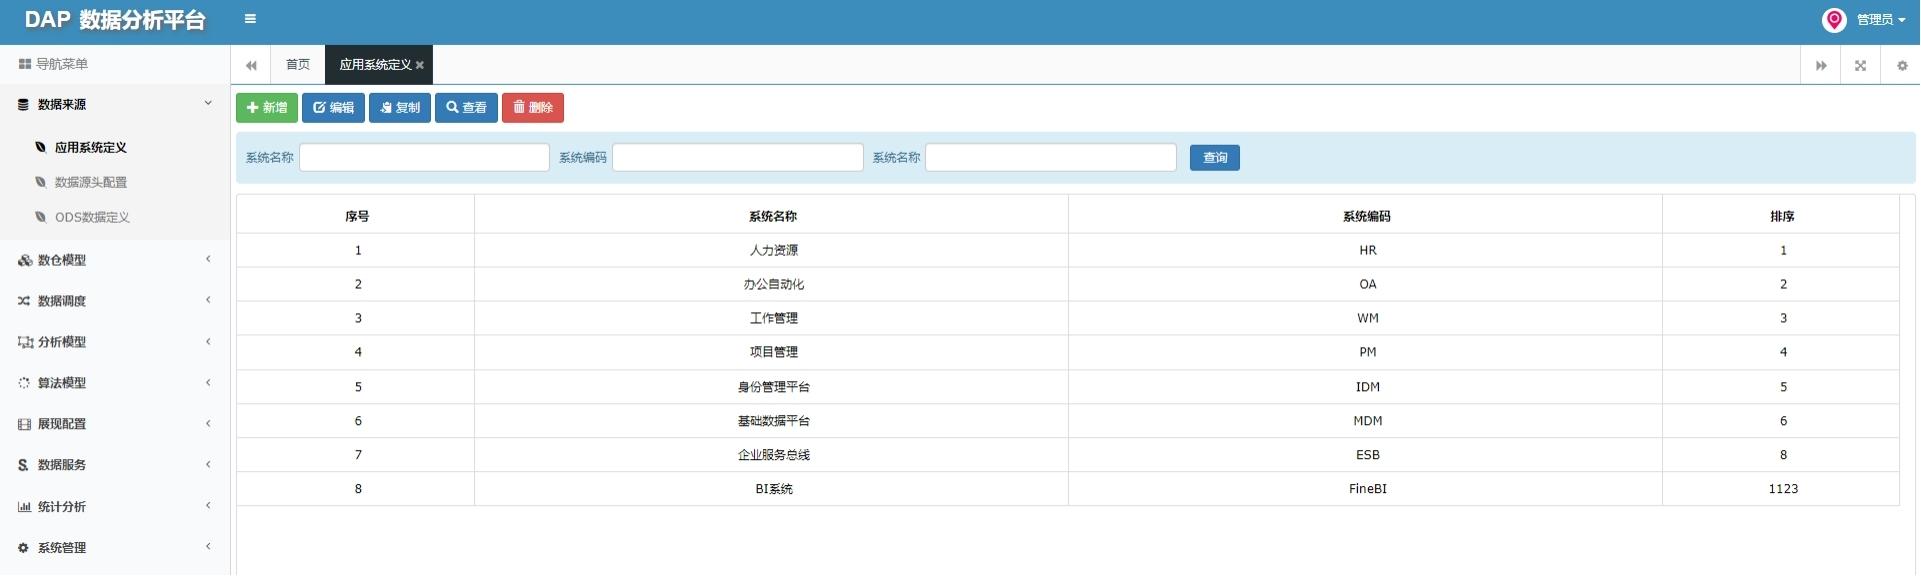
Task: Expand the 数据服务 menu chevron
Action: tap(208, 465)
